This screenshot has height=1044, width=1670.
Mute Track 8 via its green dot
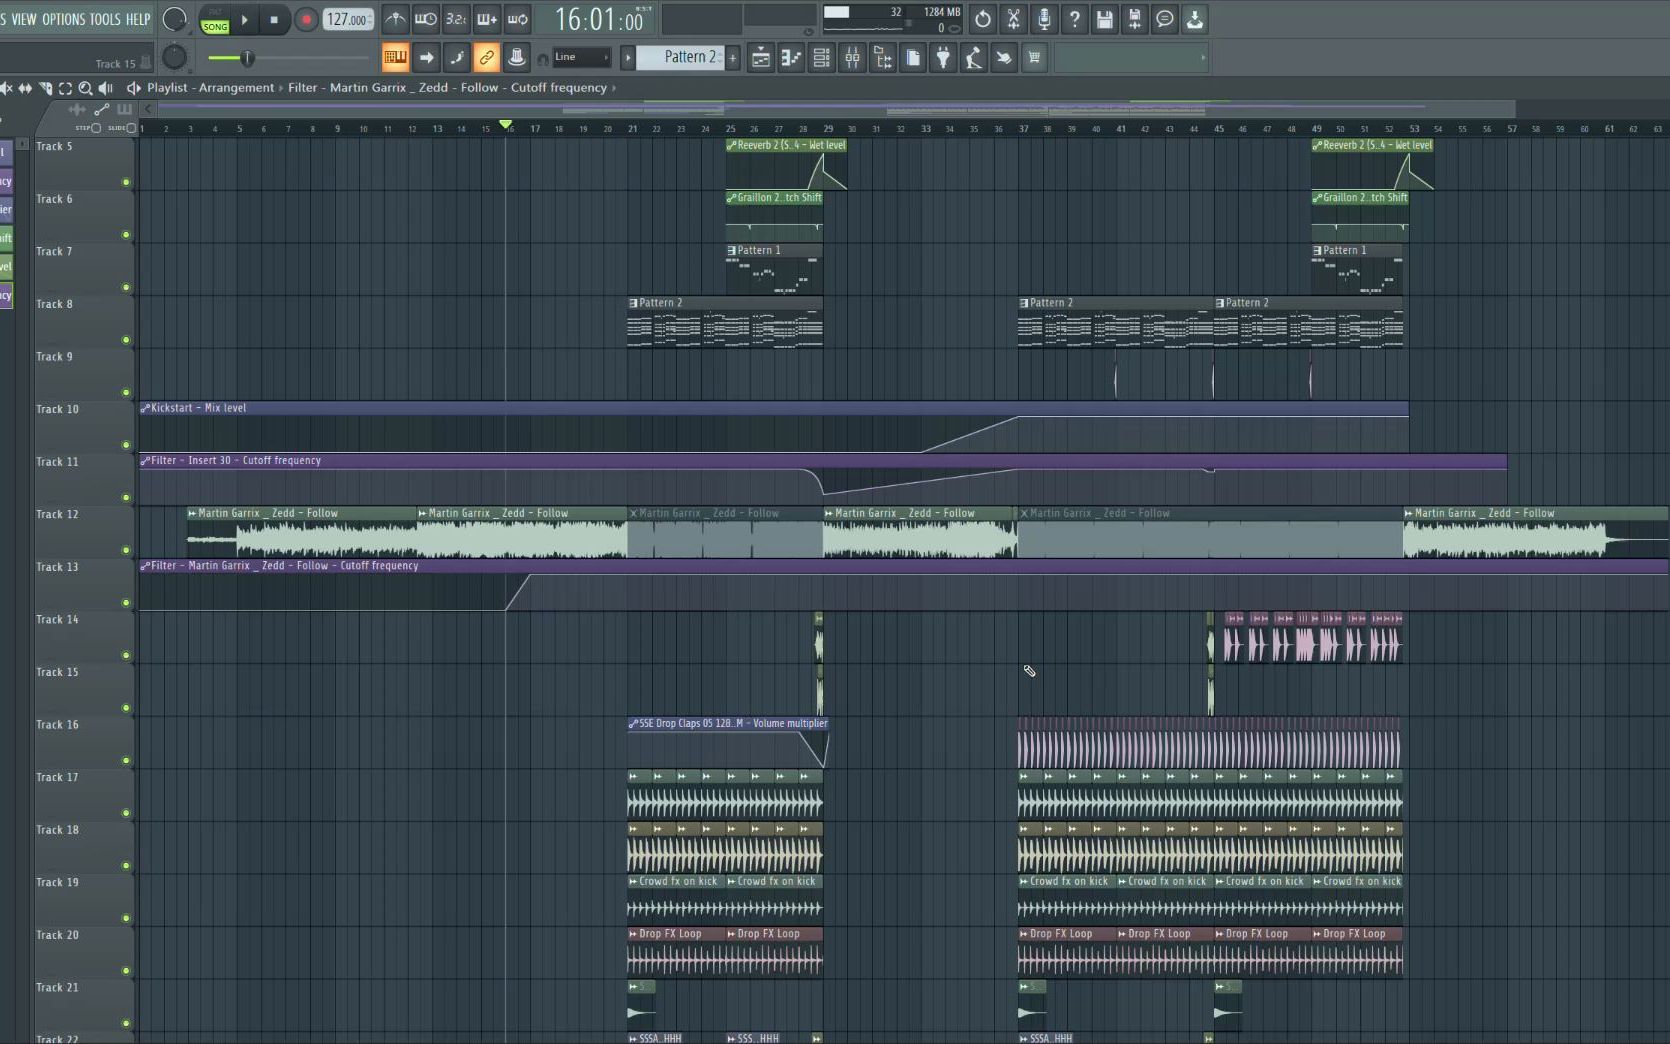pos(126,340)
